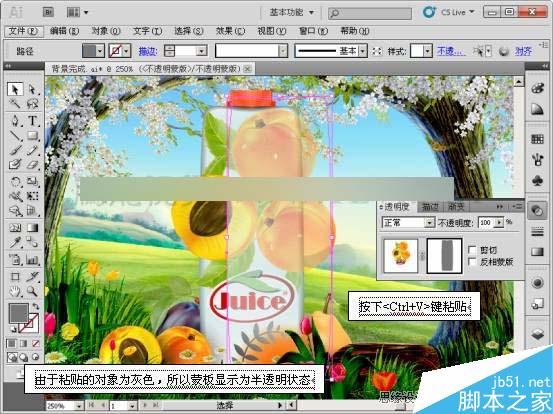Enable the 反相蒙版 (Invert Mask) checkbox
This screenshot has width=553, height=414.
pyautogui.click(x=472, y=261)
